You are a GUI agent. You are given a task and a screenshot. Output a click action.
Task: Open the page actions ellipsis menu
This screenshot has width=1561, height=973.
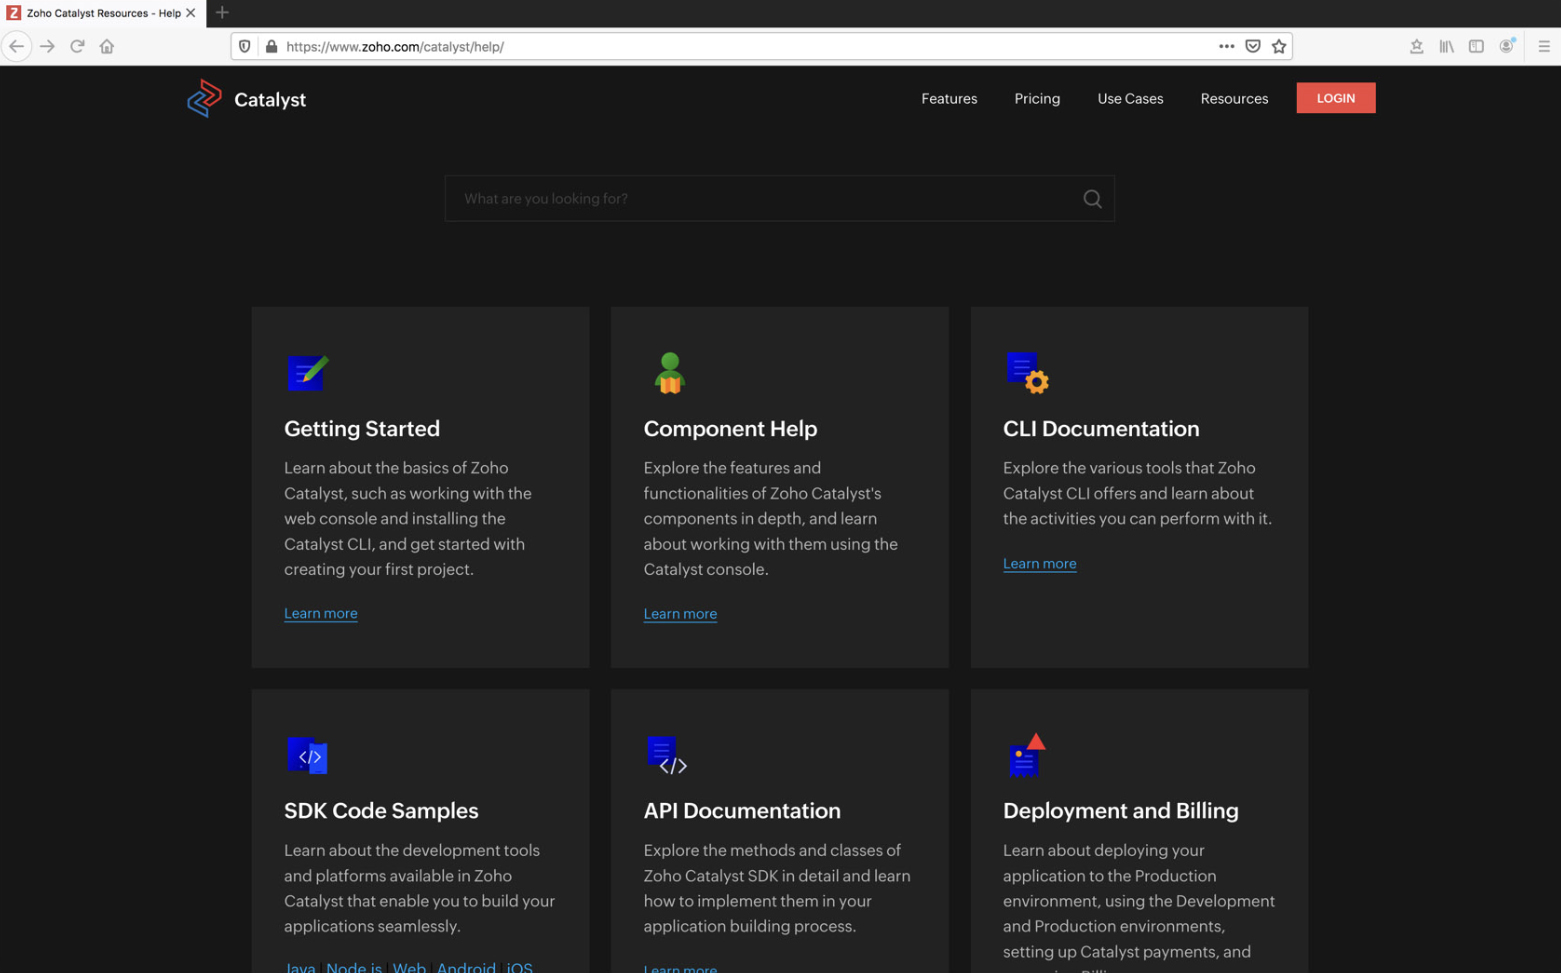[x=1227, y=46]
